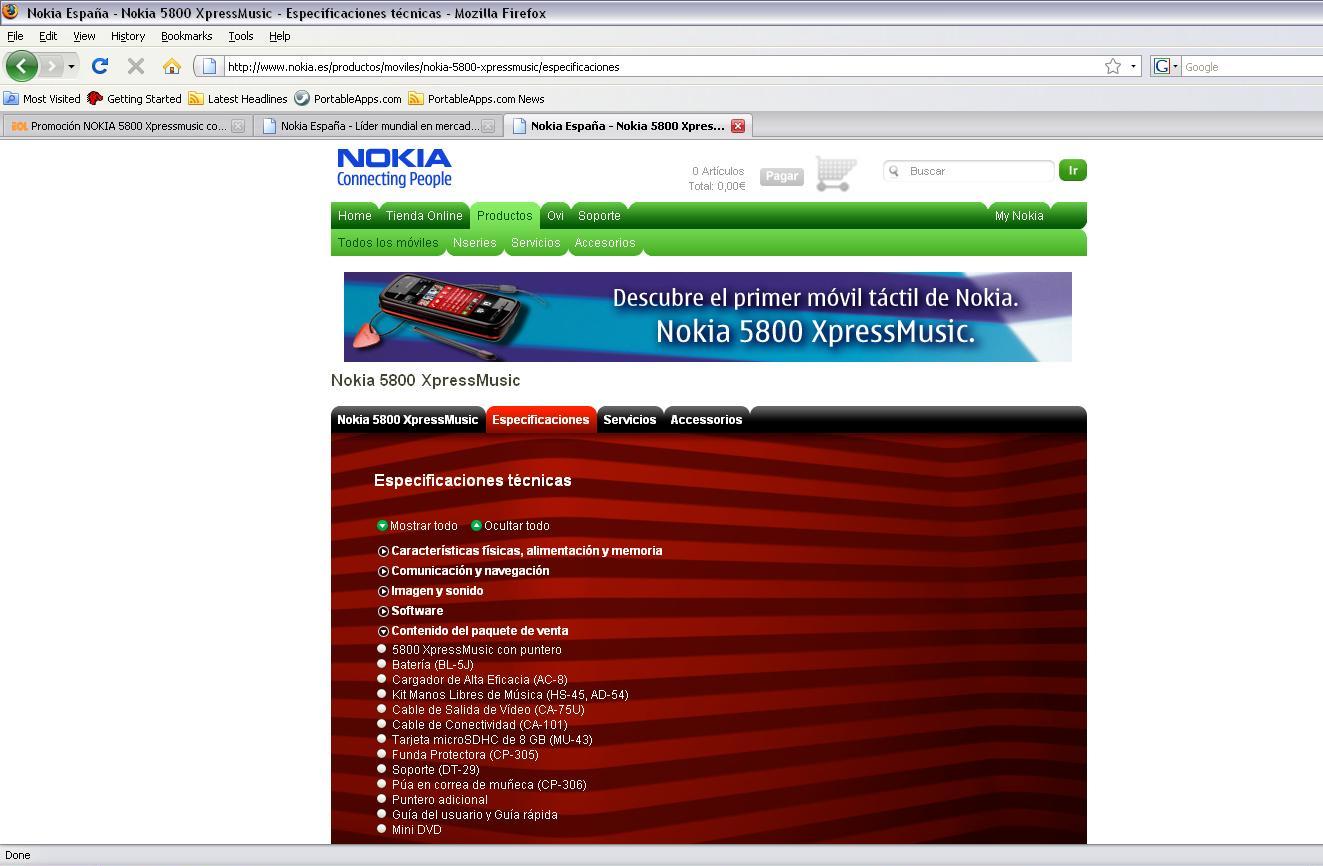Click in the Google search box
The image size is (1323, 866).
1253,67
